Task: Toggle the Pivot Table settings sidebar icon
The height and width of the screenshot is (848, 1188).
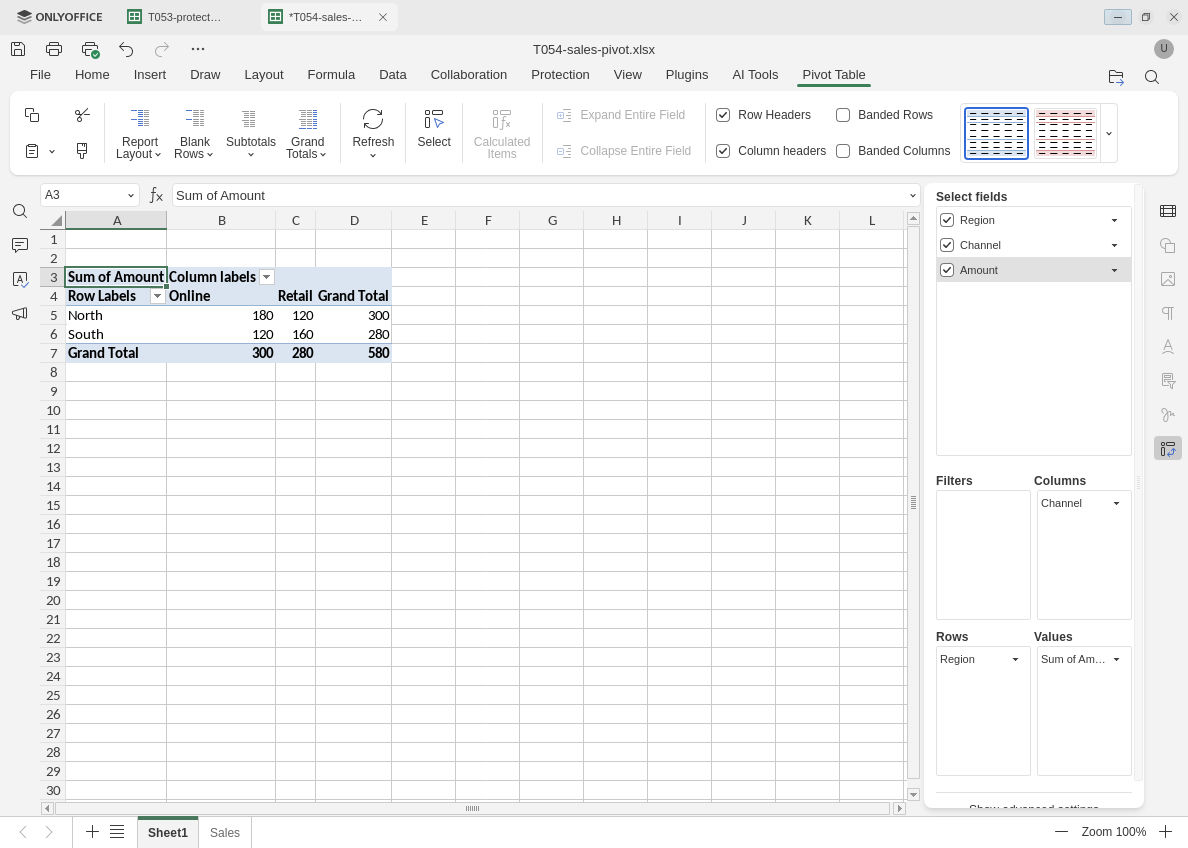Action: tap(1168, 449)
